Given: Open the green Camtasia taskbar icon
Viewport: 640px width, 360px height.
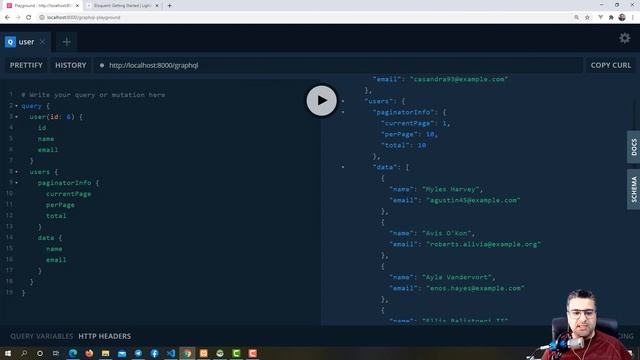Looking at the screenshot, I should pos(236,353).
